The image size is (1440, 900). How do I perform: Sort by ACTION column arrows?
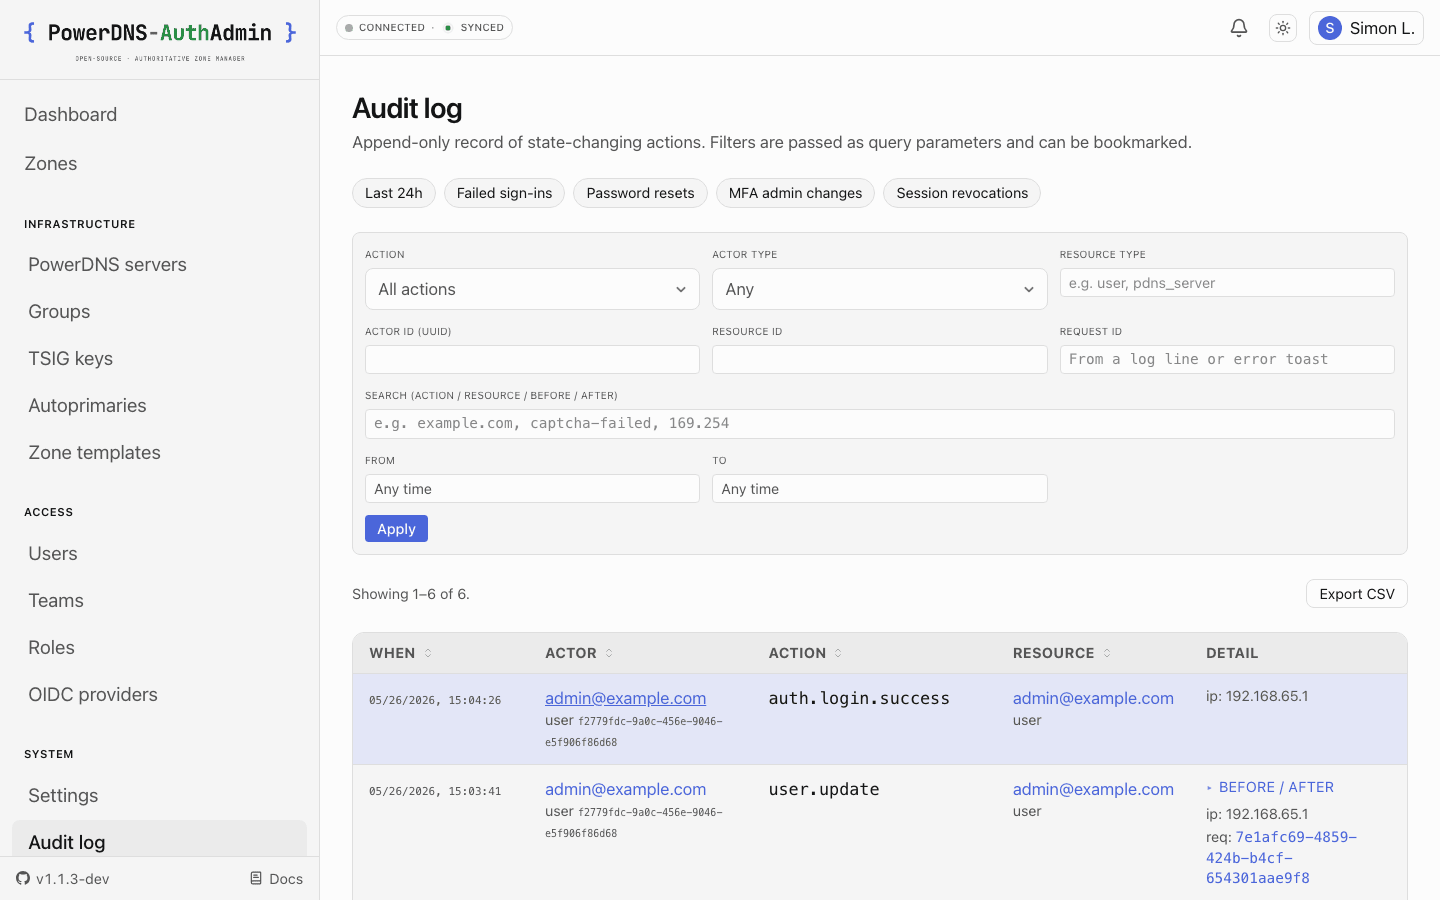(838, 653)
